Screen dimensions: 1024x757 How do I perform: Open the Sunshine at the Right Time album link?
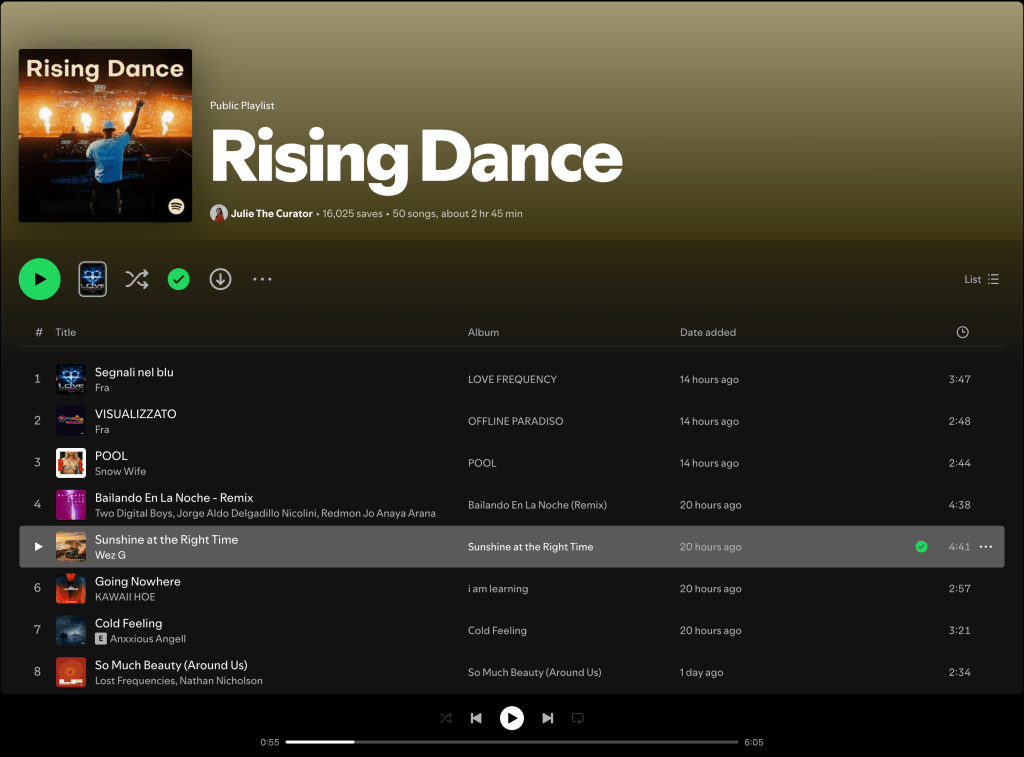(530, 547)
